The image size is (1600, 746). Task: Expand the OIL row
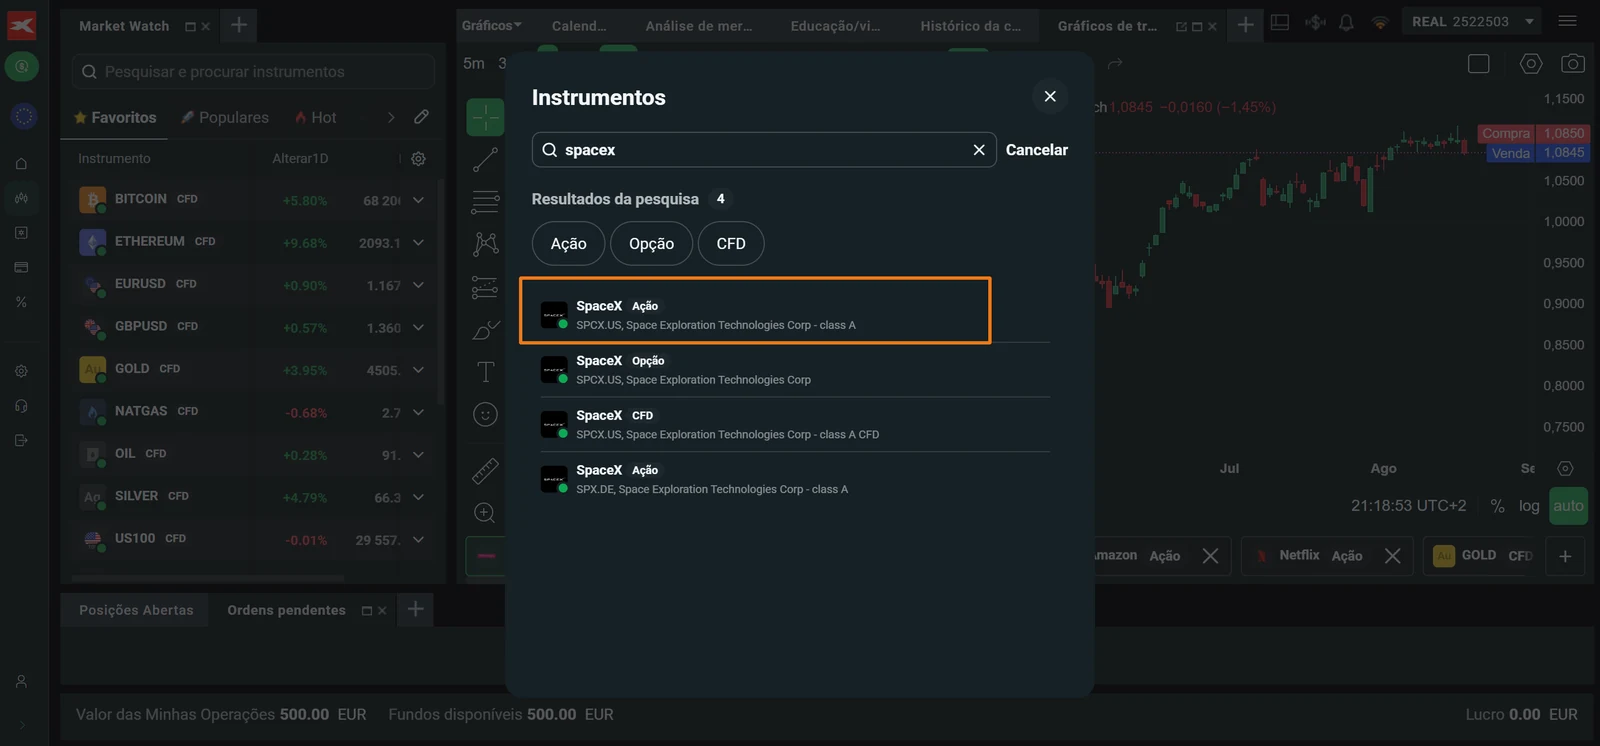click(x=418, y=455)
